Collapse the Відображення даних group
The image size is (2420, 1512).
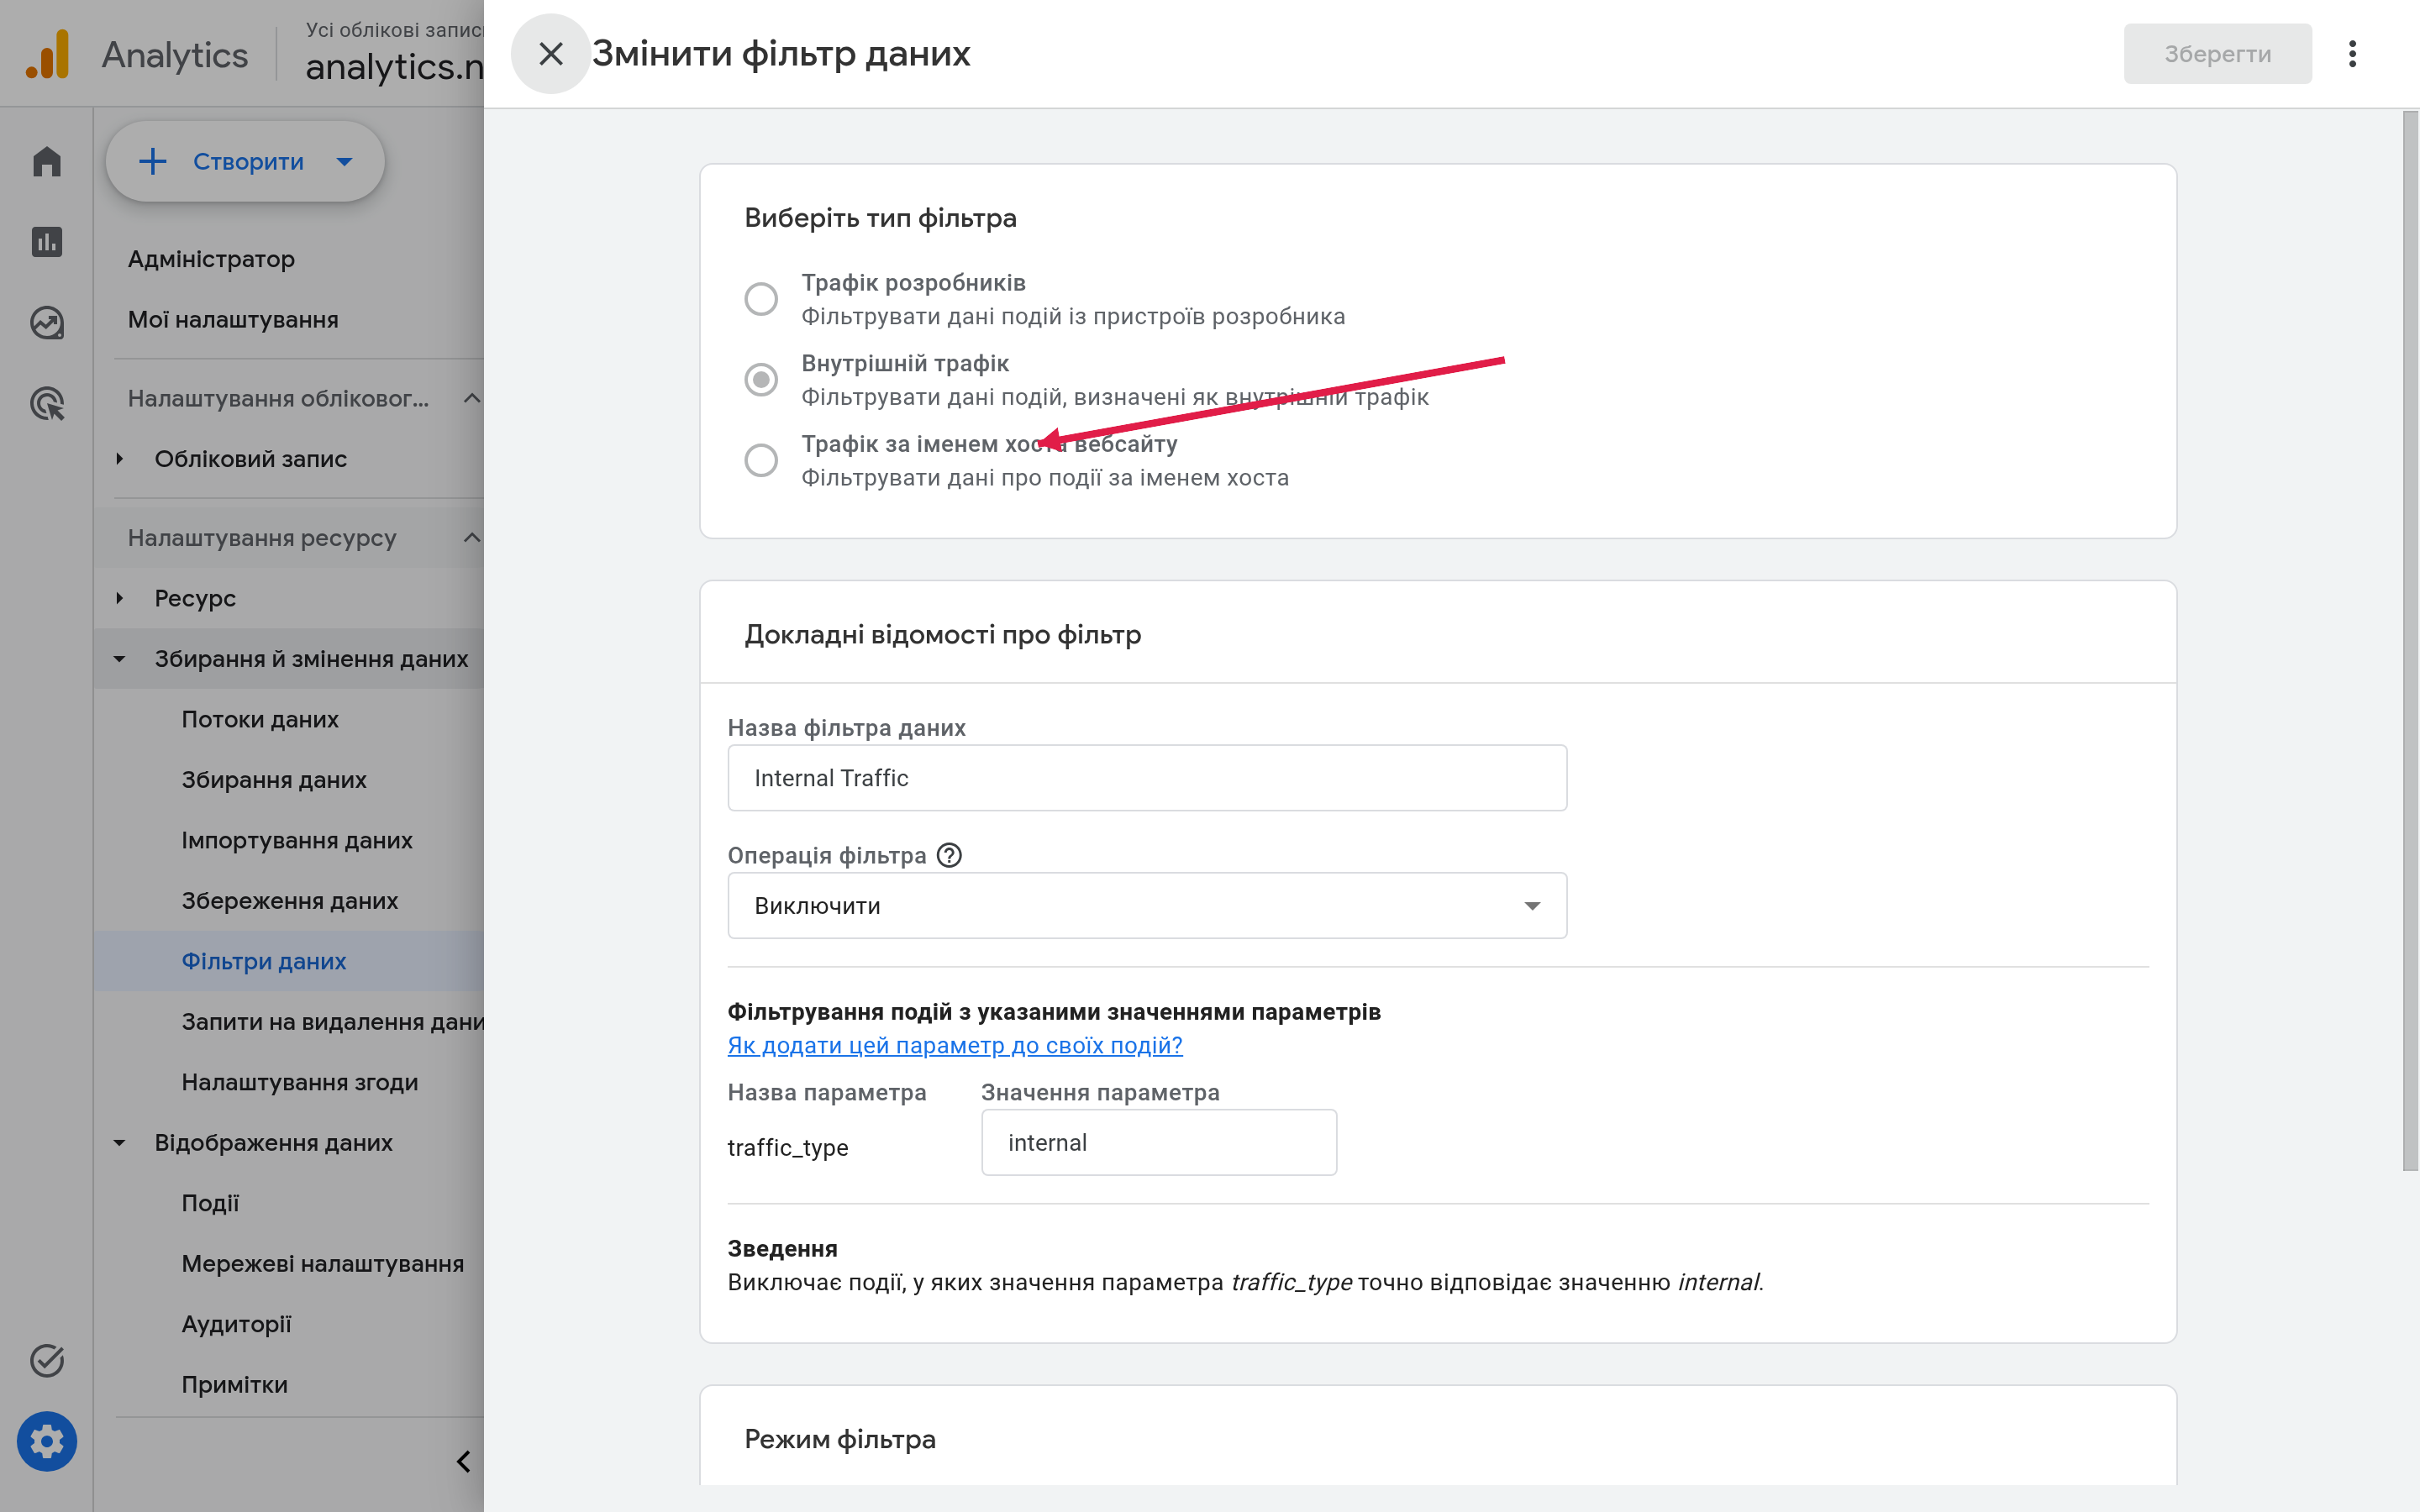pyautogui.click(x=120, y=1142)
